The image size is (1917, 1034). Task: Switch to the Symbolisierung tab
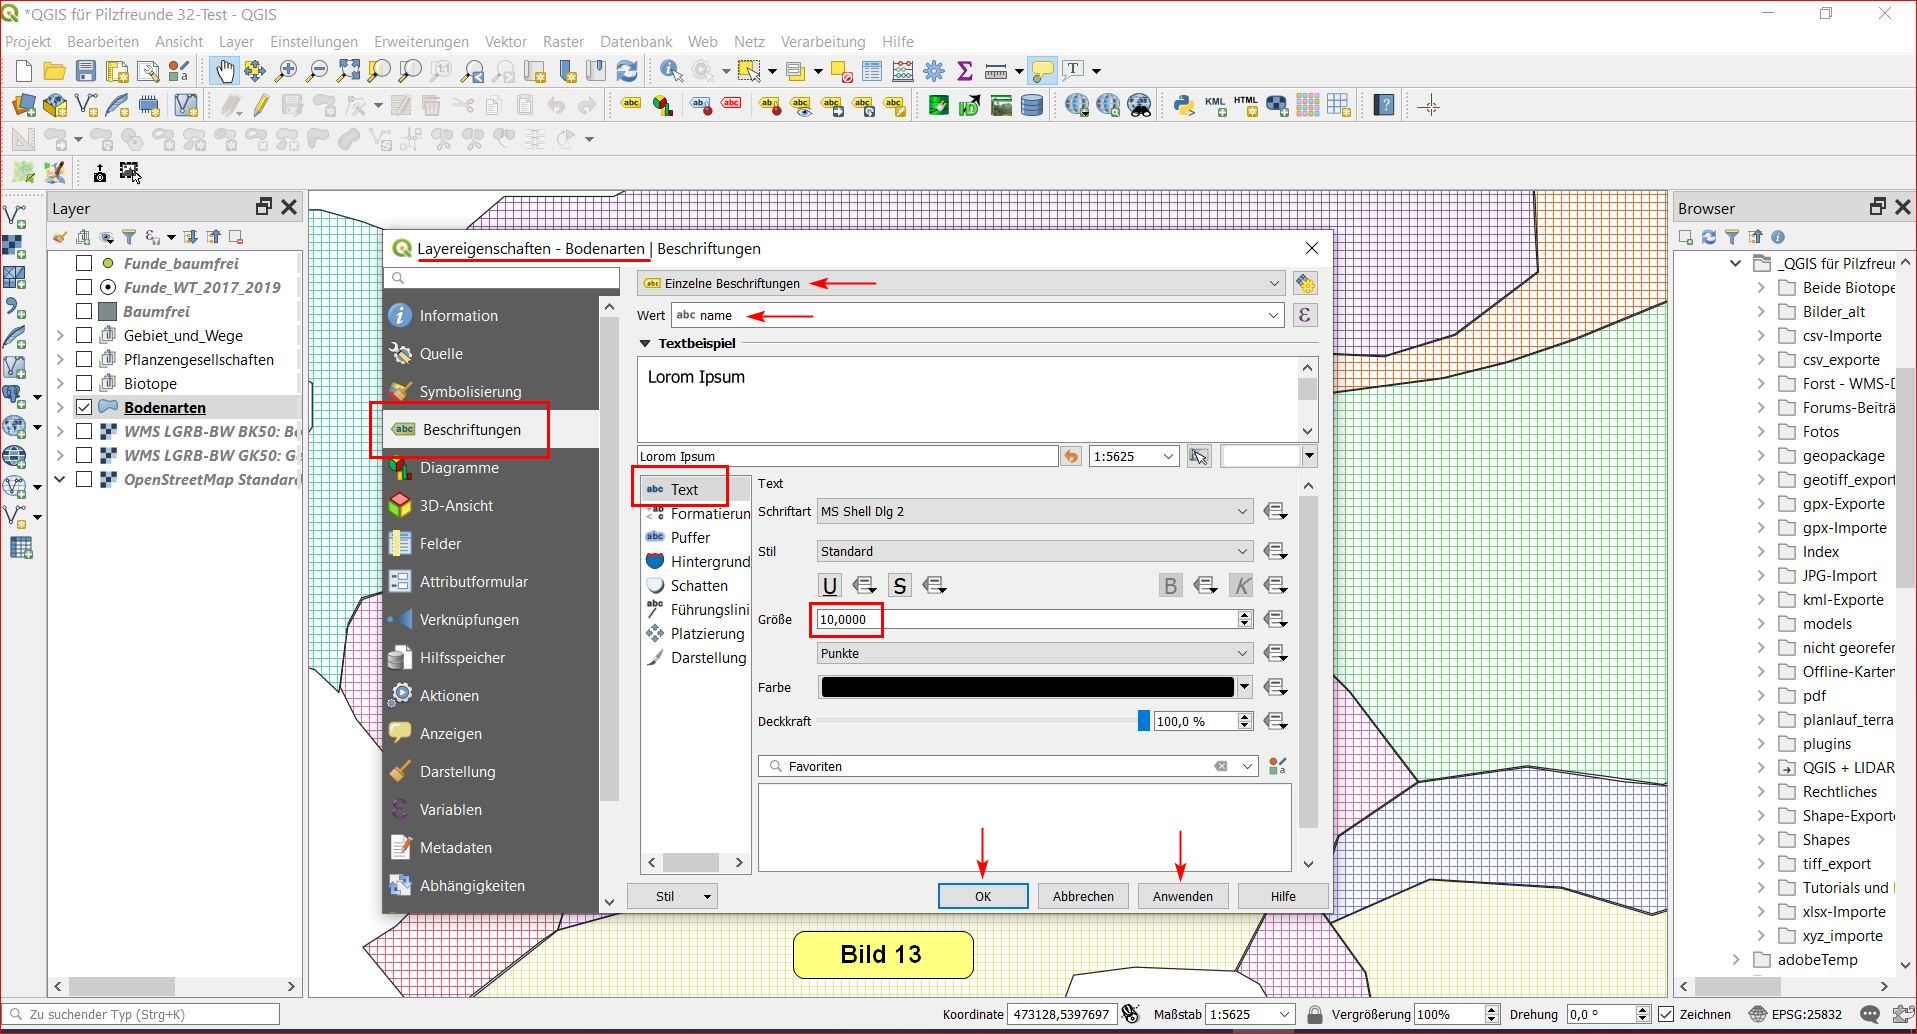pyautogui.click(x=470, y=392)
